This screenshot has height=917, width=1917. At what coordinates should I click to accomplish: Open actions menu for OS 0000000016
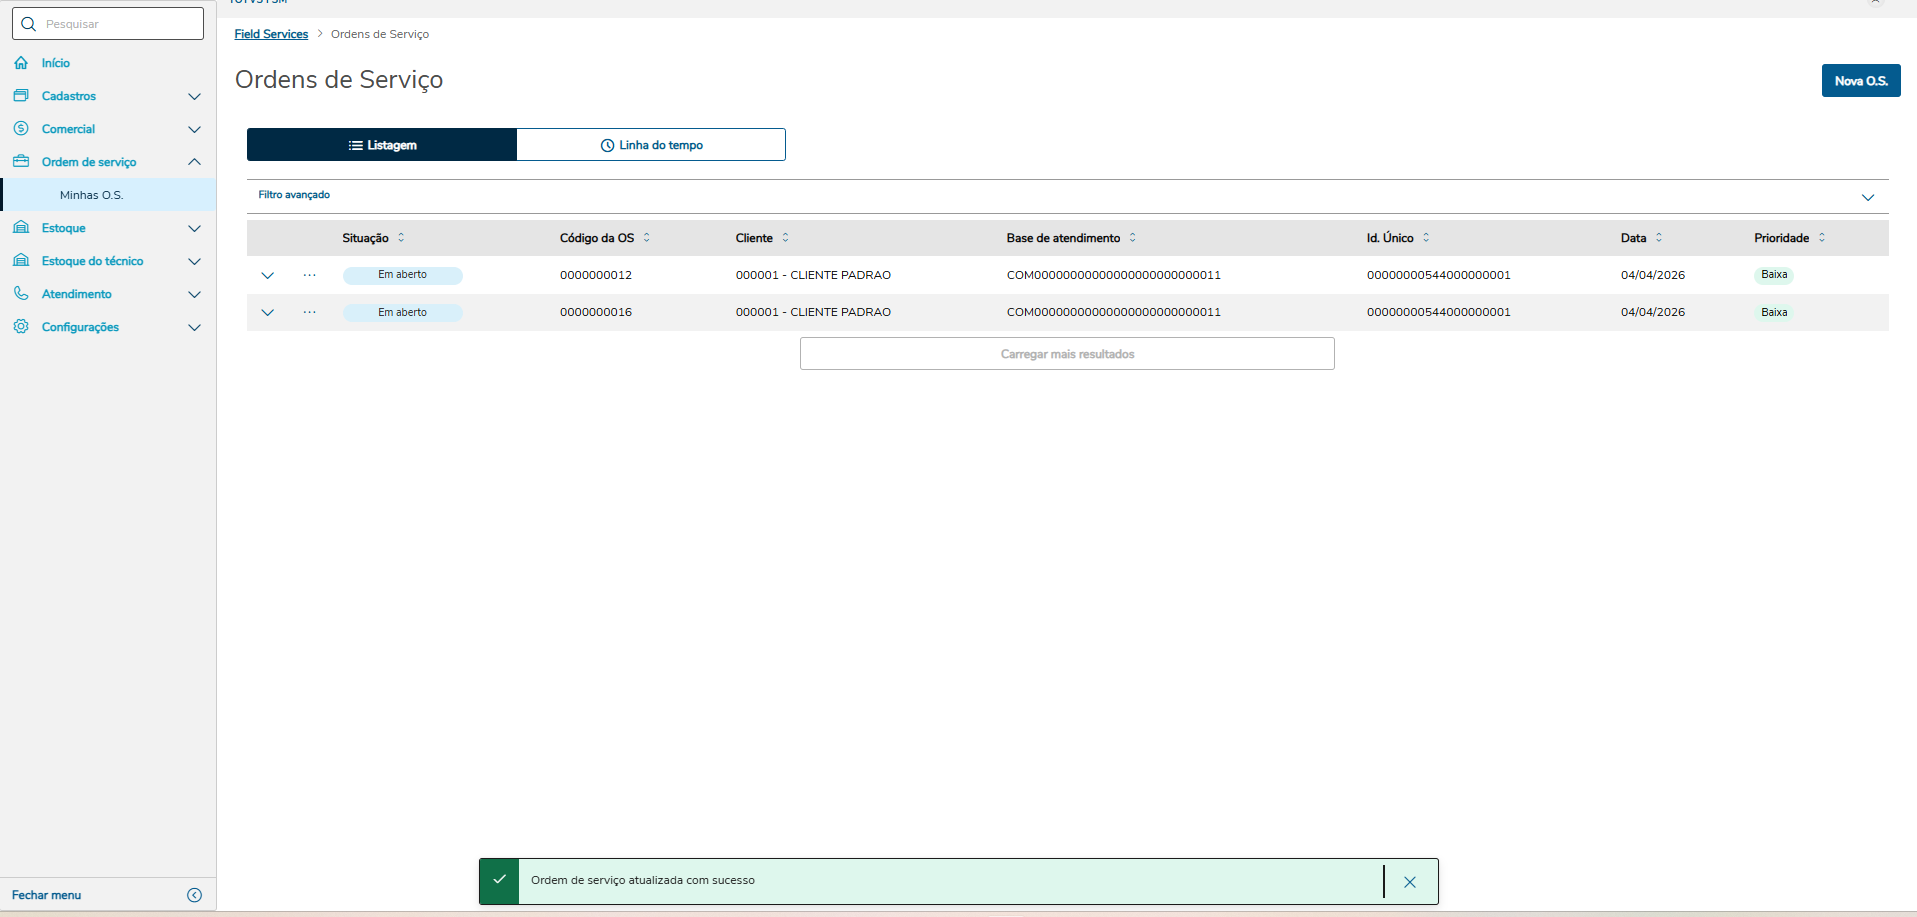310,312
